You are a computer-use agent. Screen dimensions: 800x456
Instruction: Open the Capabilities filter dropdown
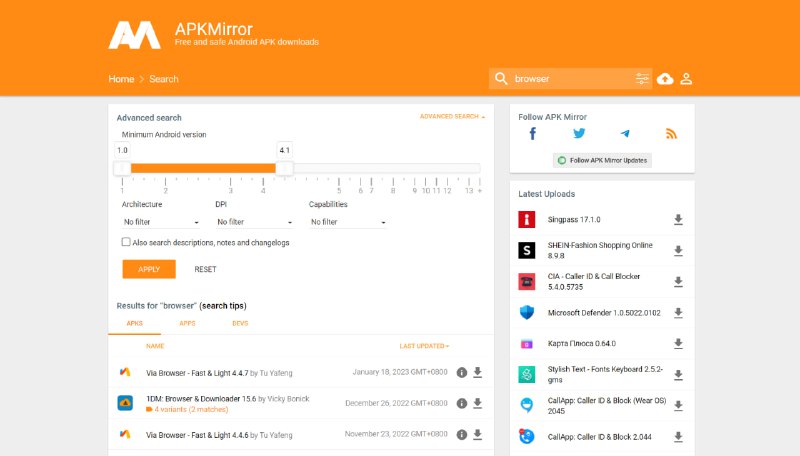click(x=347, y=222)
